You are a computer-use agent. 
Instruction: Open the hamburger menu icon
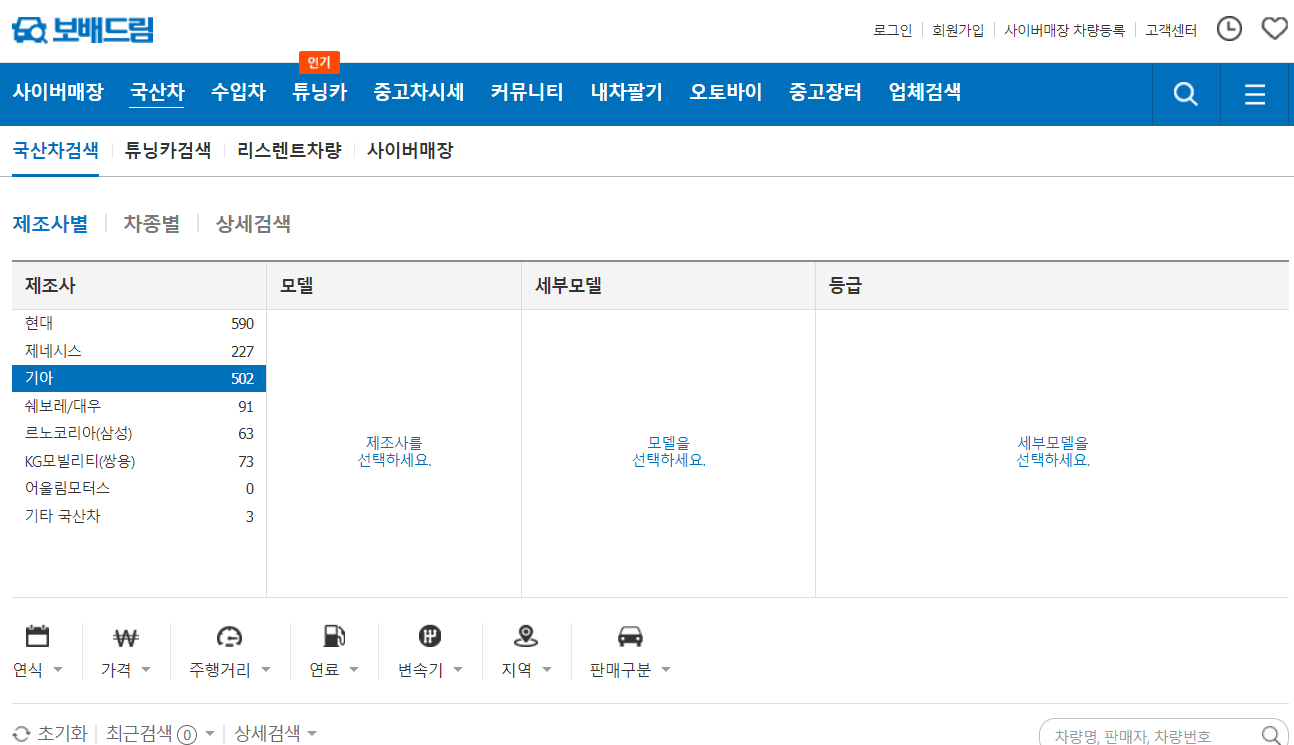pyautogui.click(x=1256, y=94)
